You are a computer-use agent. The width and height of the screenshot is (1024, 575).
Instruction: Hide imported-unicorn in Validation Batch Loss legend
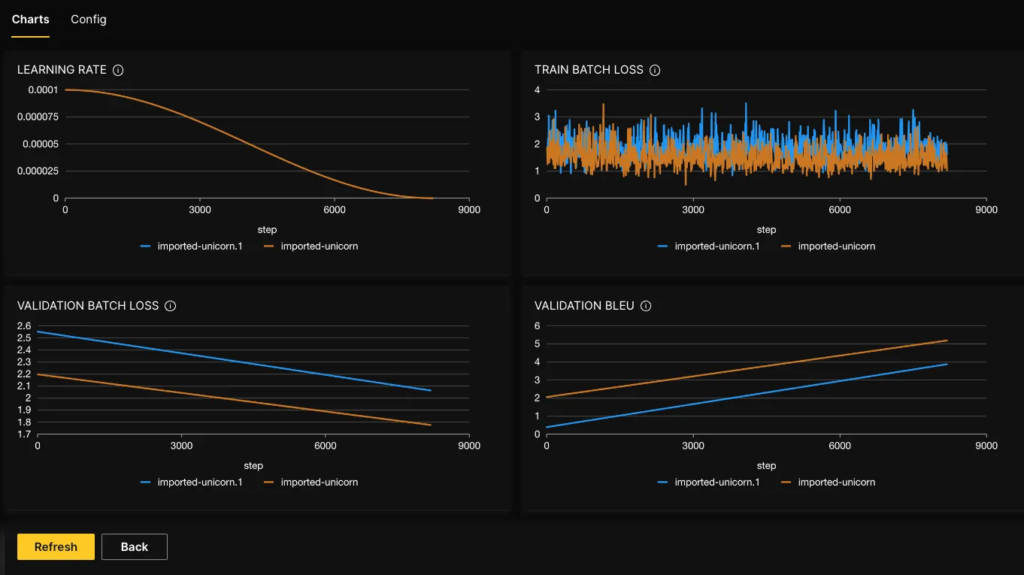click(319, 482)
